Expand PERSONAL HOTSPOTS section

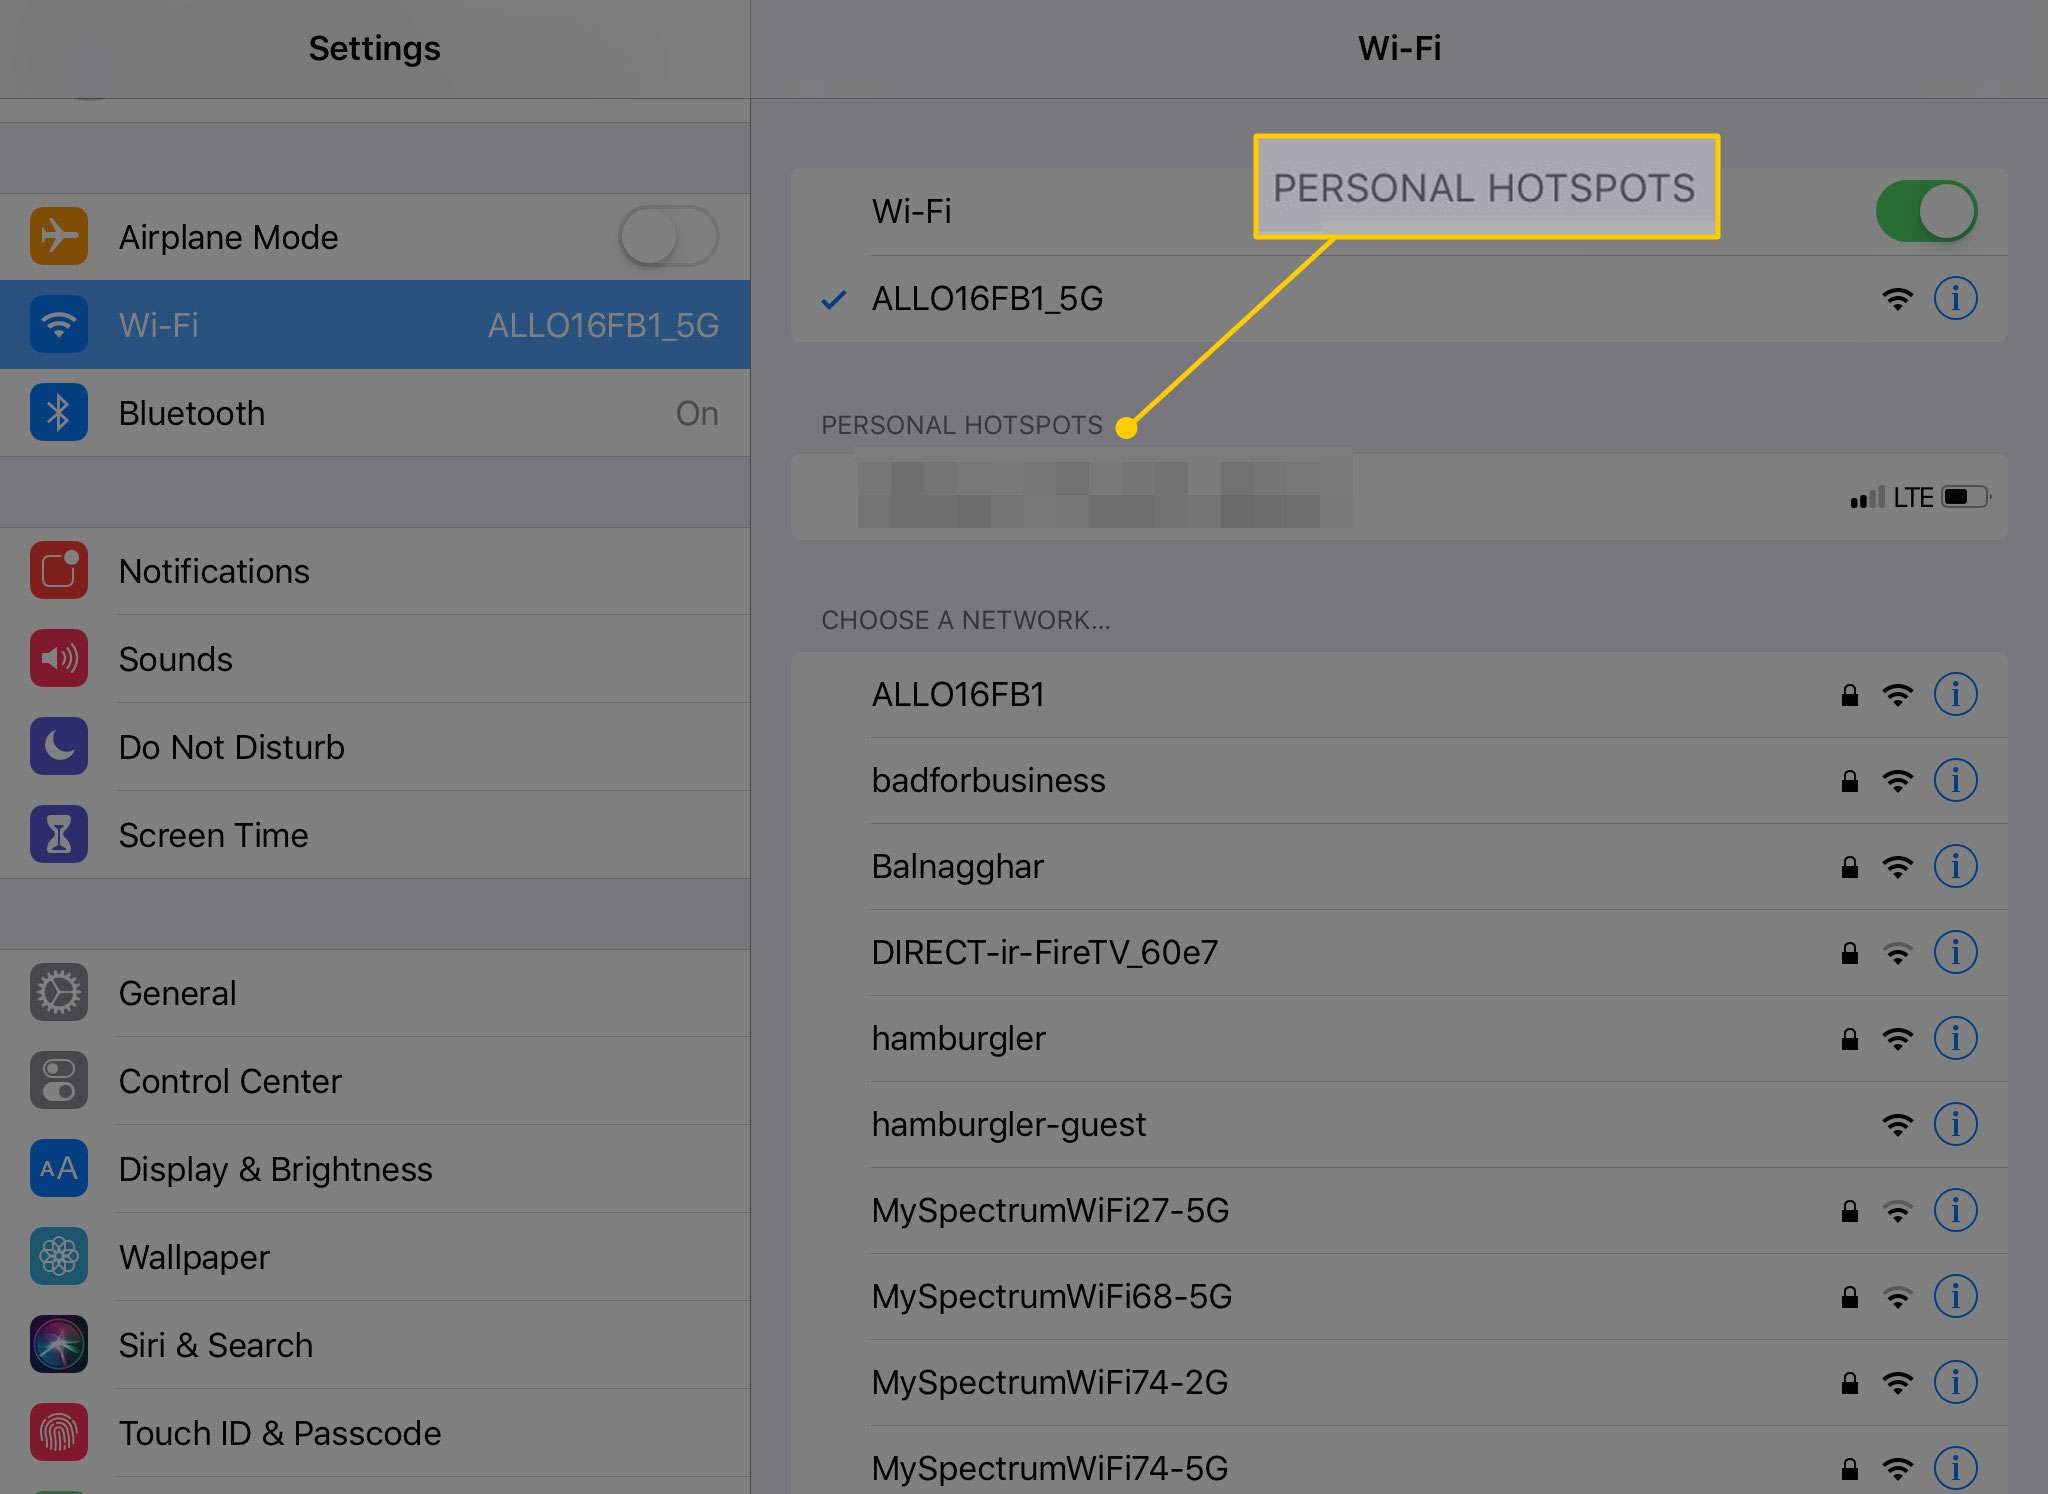click(x=960, y=424)
